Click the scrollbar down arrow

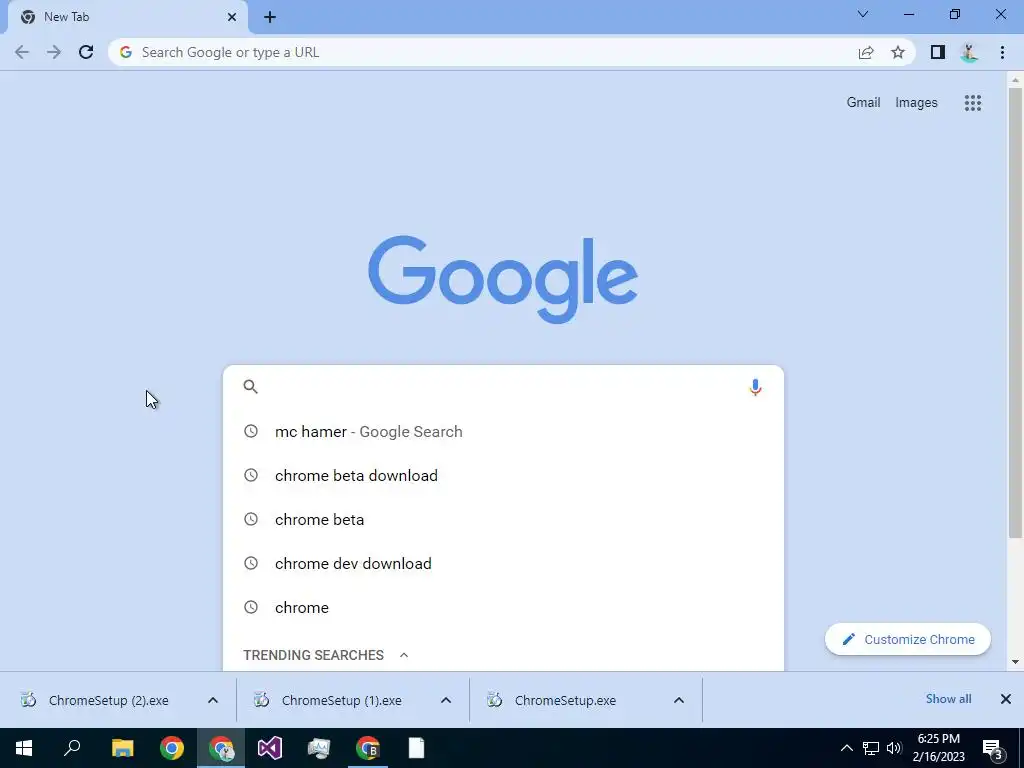(x=1015, y=662)
